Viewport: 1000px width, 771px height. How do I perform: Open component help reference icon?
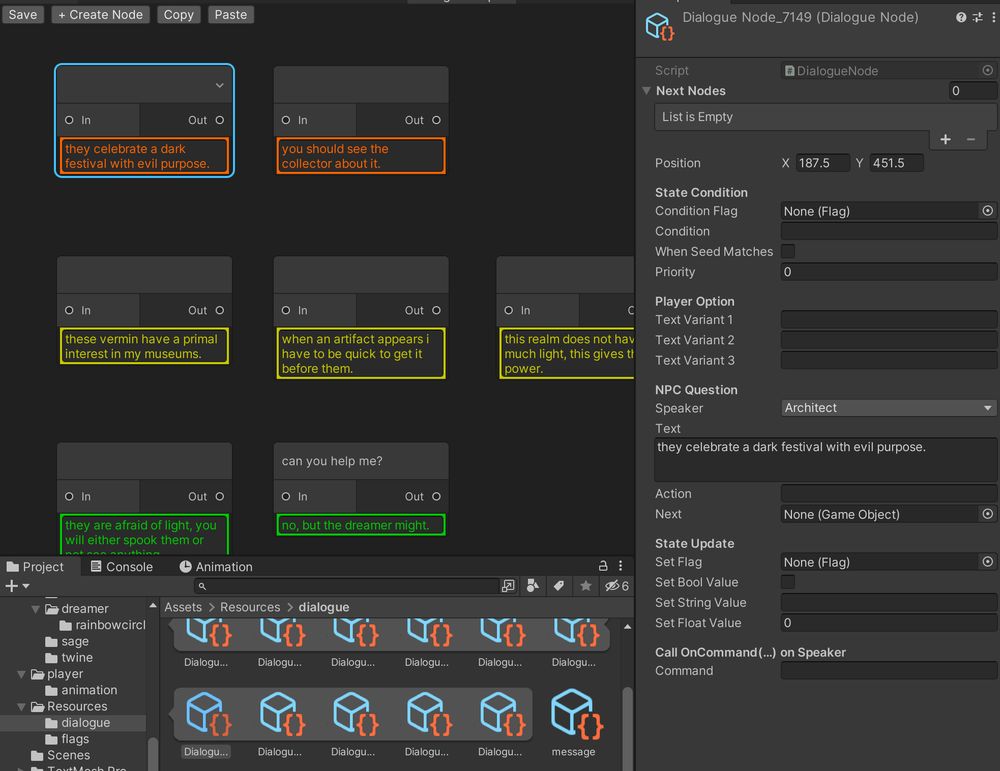(x=961, y=18)
